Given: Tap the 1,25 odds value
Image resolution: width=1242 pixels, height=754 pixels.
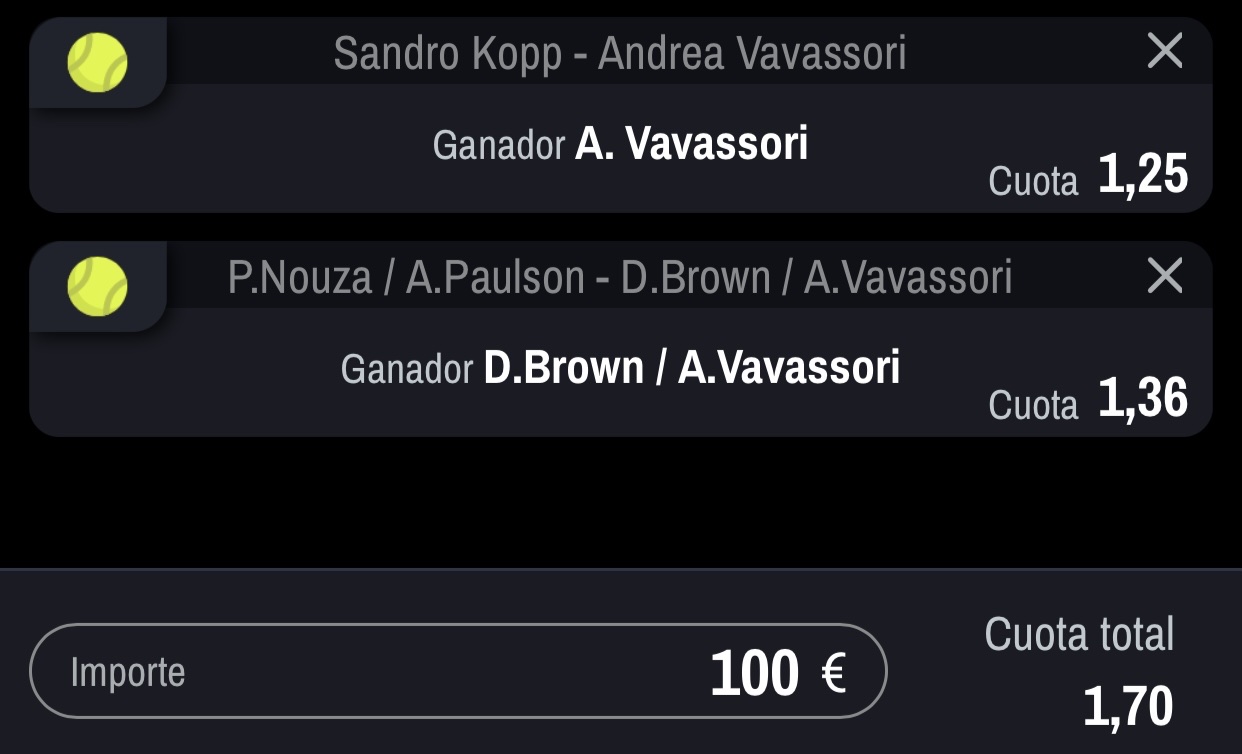Looking at the screenshot, I should [x=1143, y=176].
